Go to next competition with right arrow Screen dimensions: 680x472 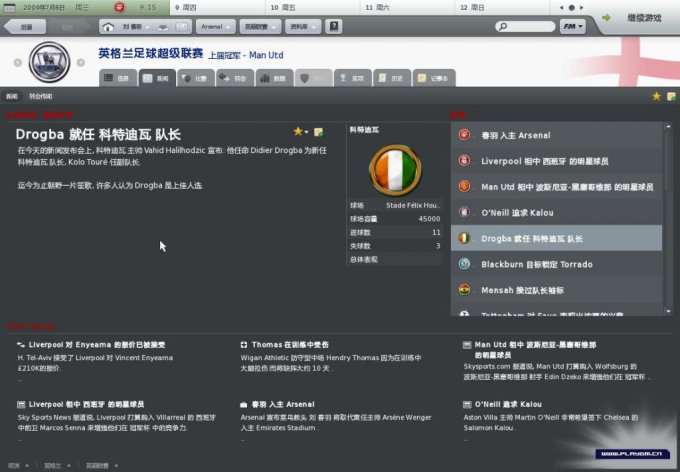click(x=81, y=62)
